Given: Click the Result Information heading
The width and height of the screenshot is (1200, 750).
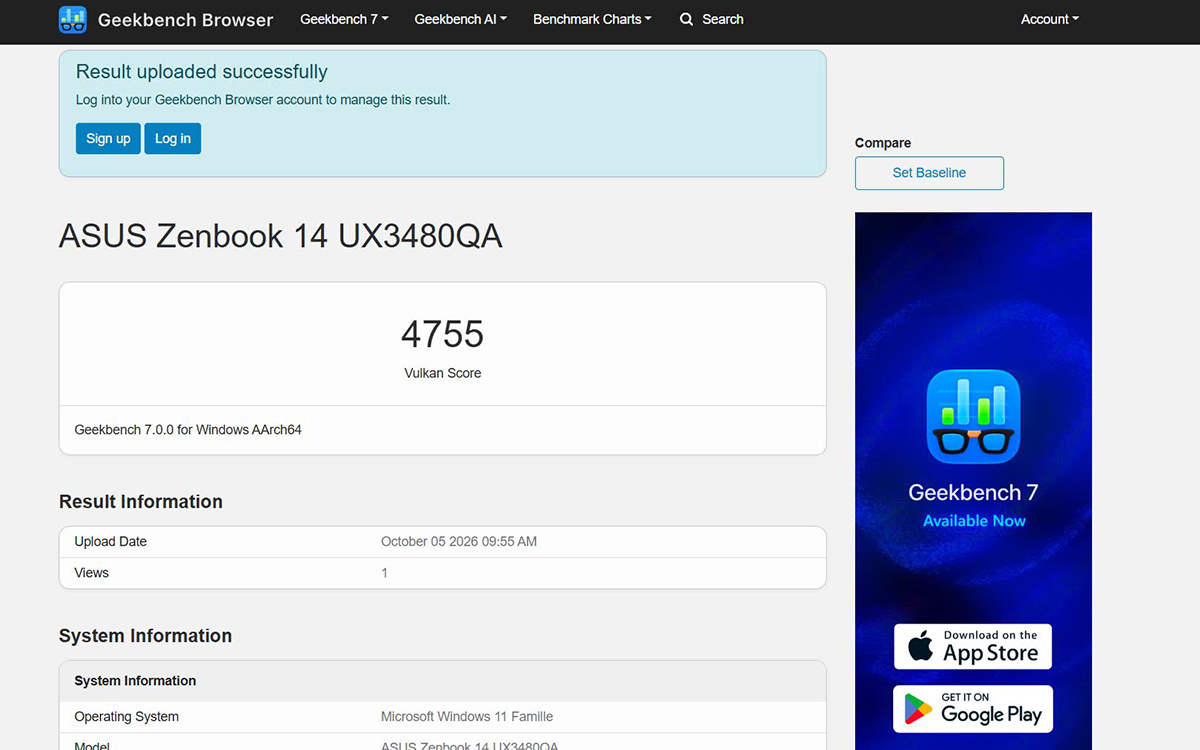Looking at the screenshot, I should pos(141,502).
